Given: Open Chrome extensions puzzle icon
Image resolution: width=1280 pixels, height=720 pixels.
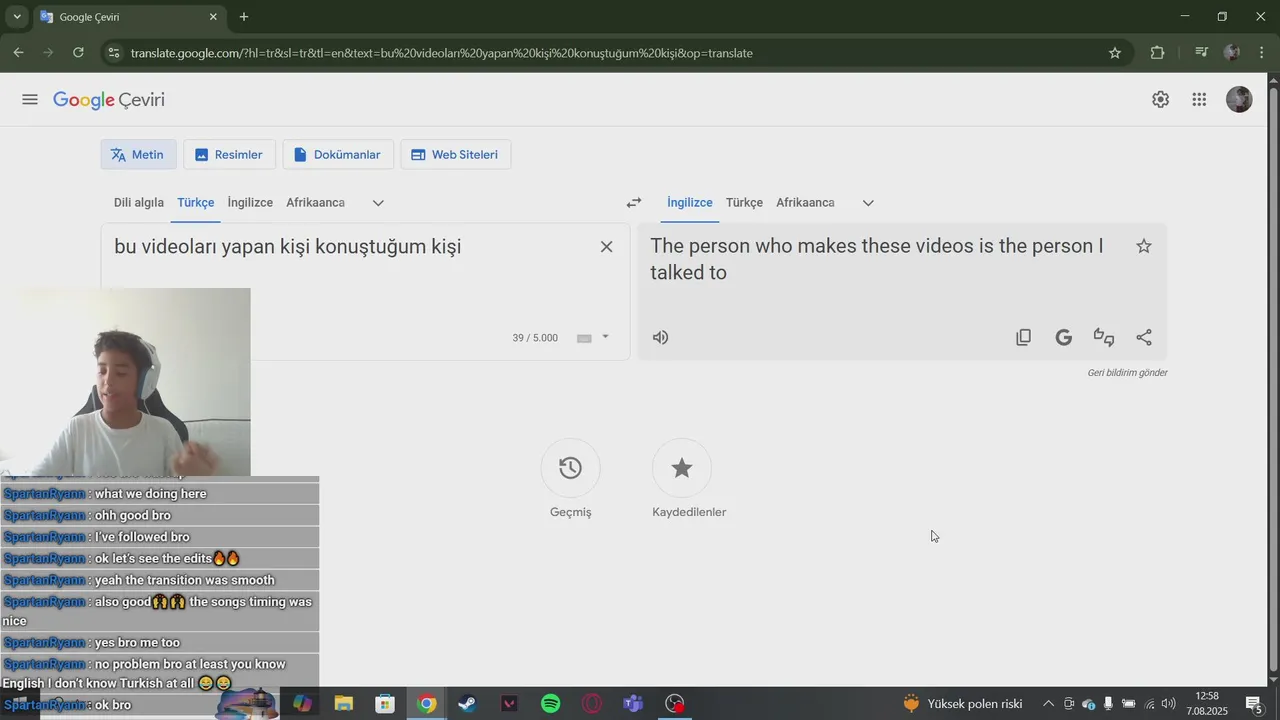Looking at the screenshot, I should pyautogui.click(x=1158, y=53).
